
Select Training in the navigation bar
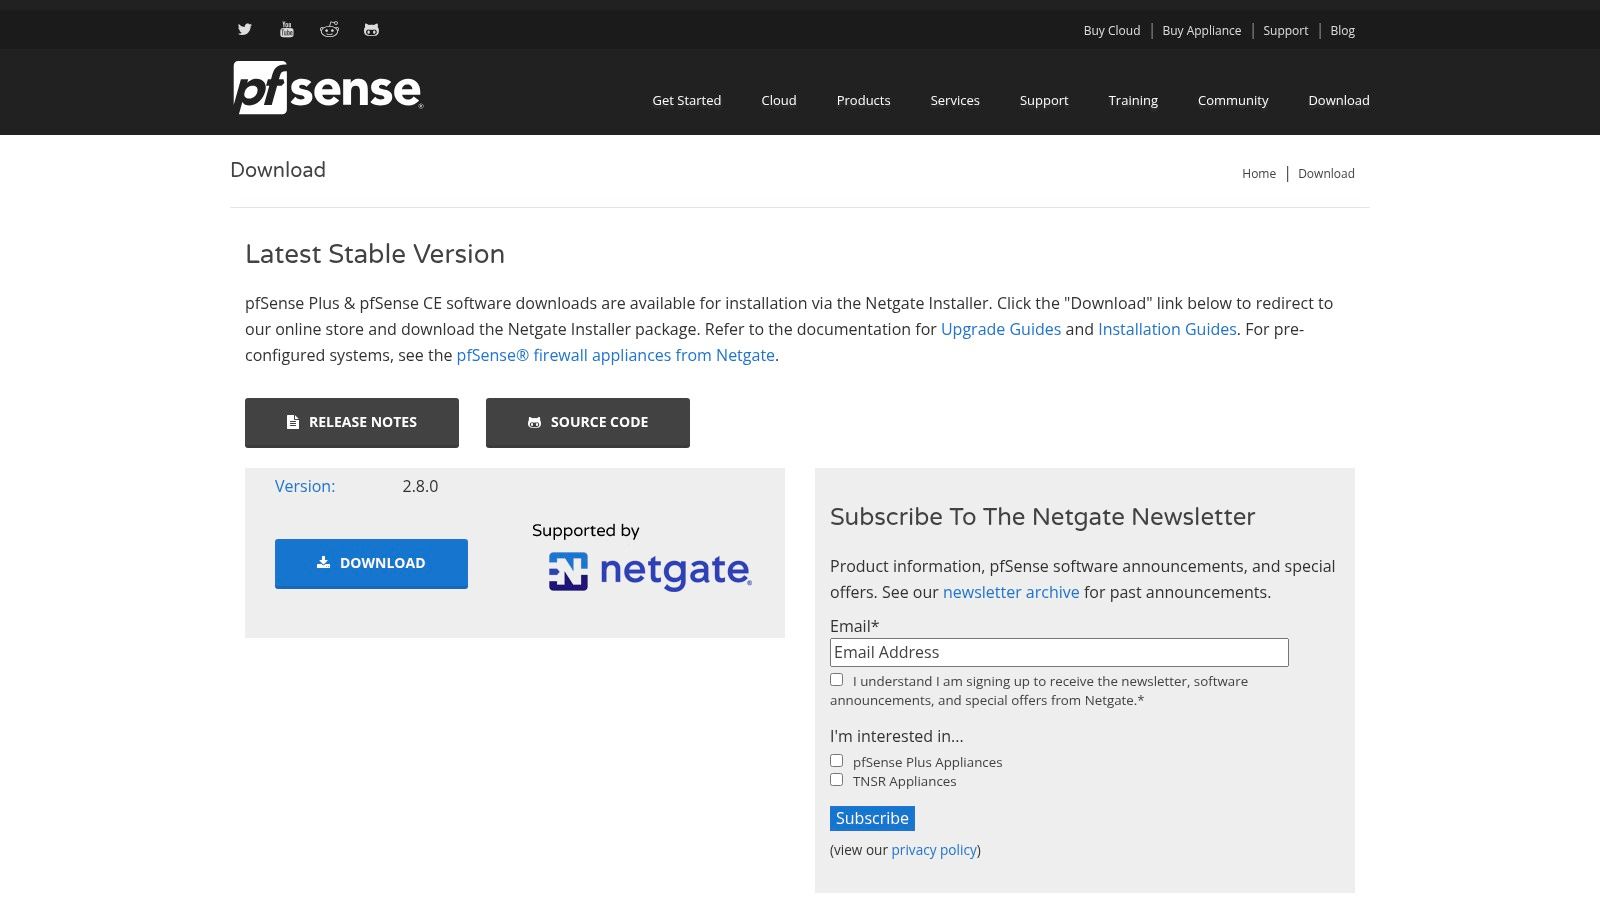pyautogui.click(x=1133, y=100)
